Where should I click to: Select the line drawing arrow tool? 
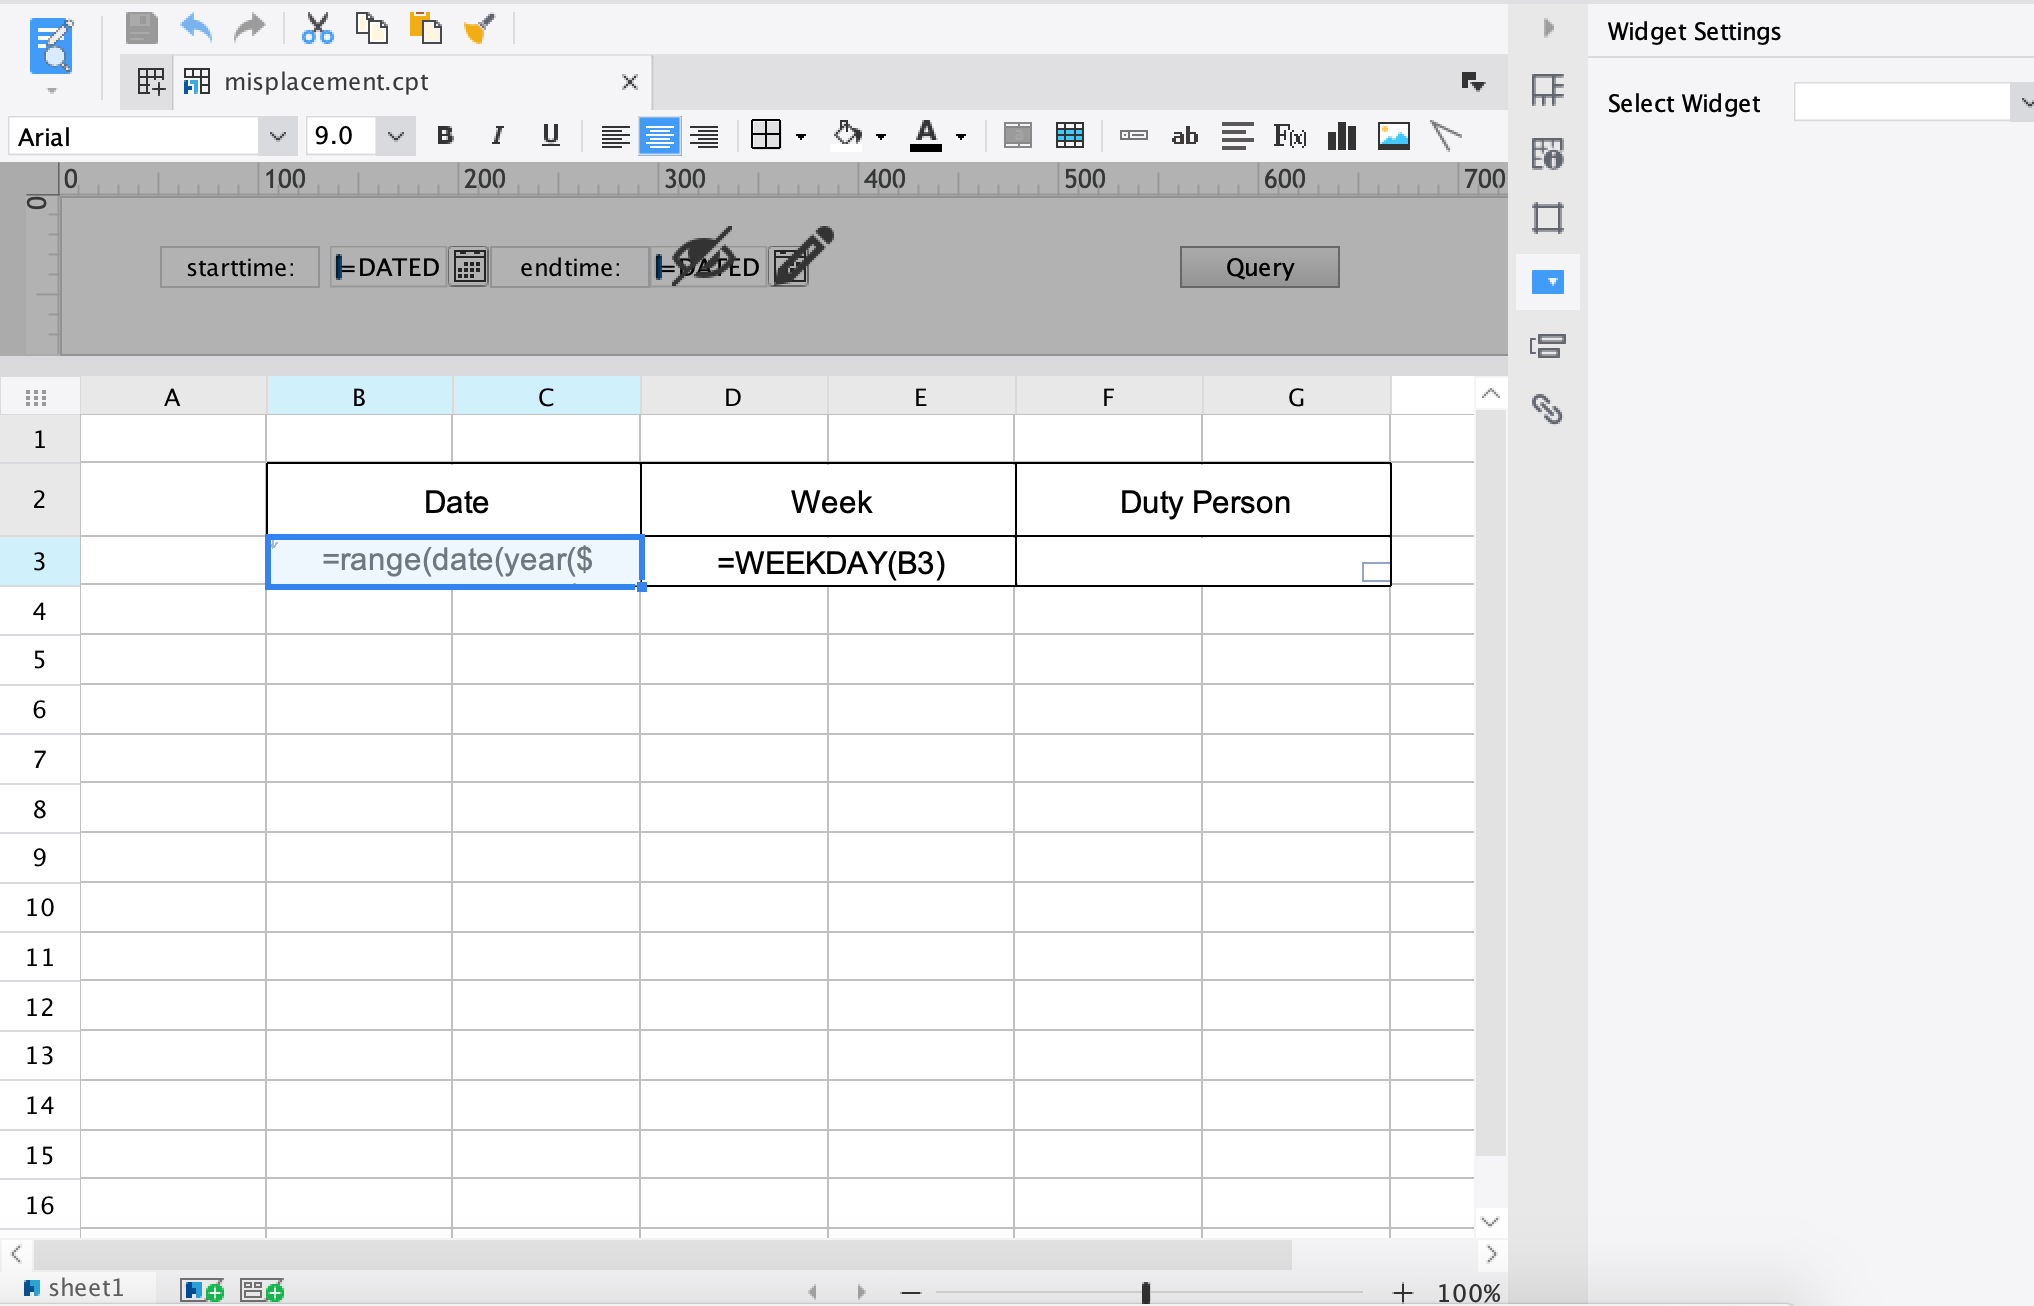click(x=1447, y=136)
